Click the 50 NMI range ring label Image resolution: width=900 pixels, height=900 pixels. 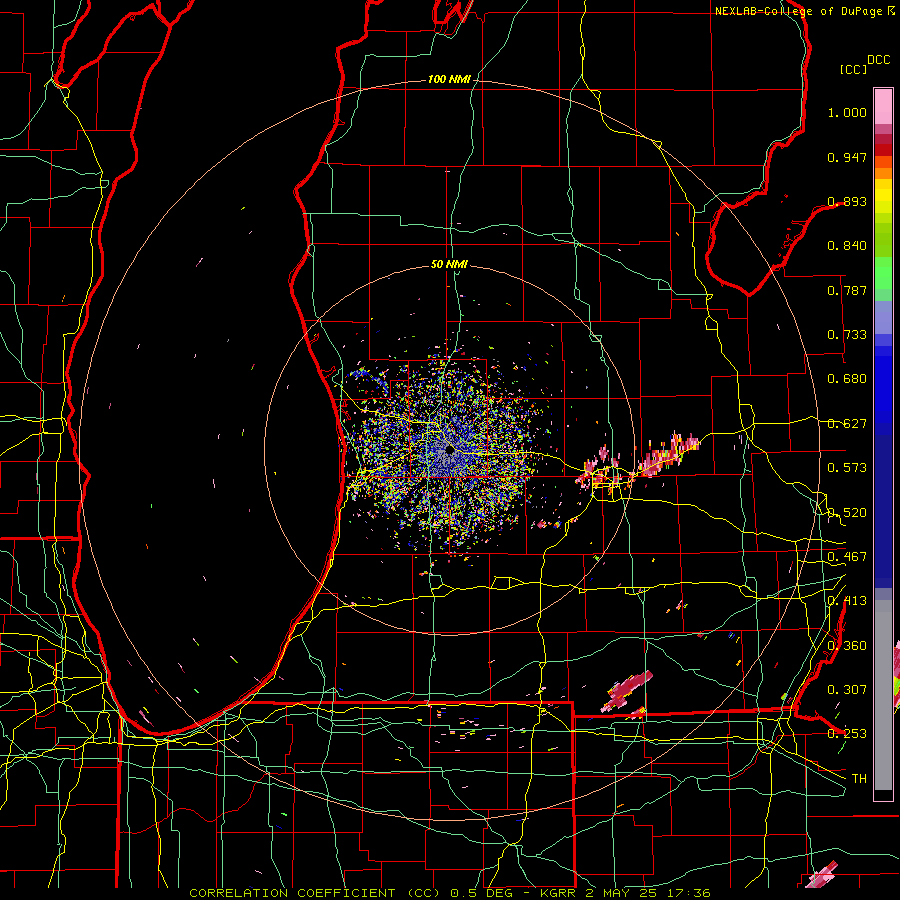click(449, 264)
